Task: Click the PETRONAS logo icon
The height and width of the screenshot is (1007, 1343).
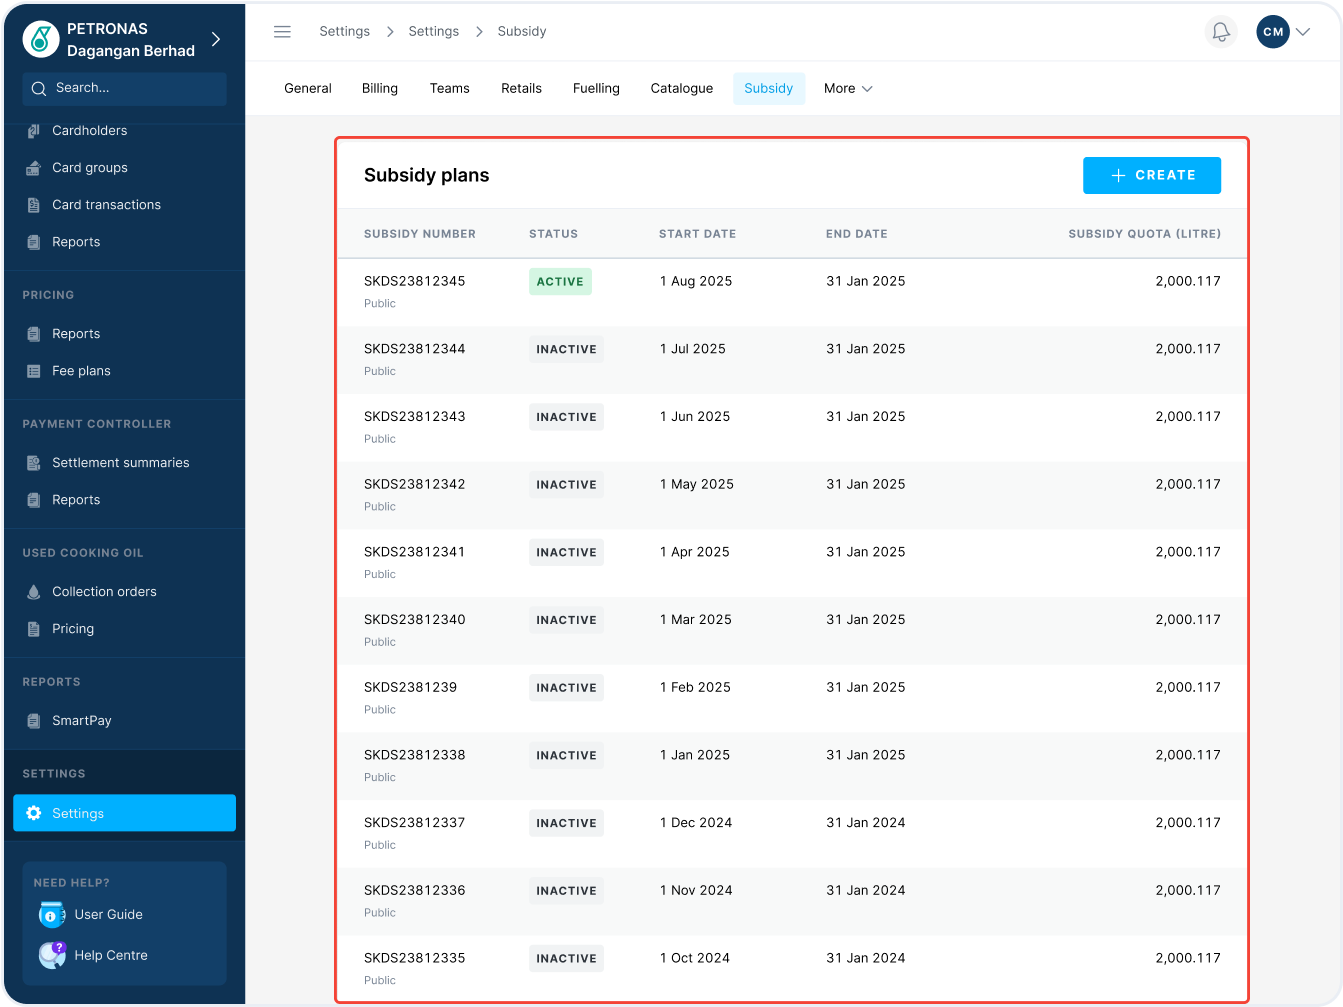Action: point(41,40)
